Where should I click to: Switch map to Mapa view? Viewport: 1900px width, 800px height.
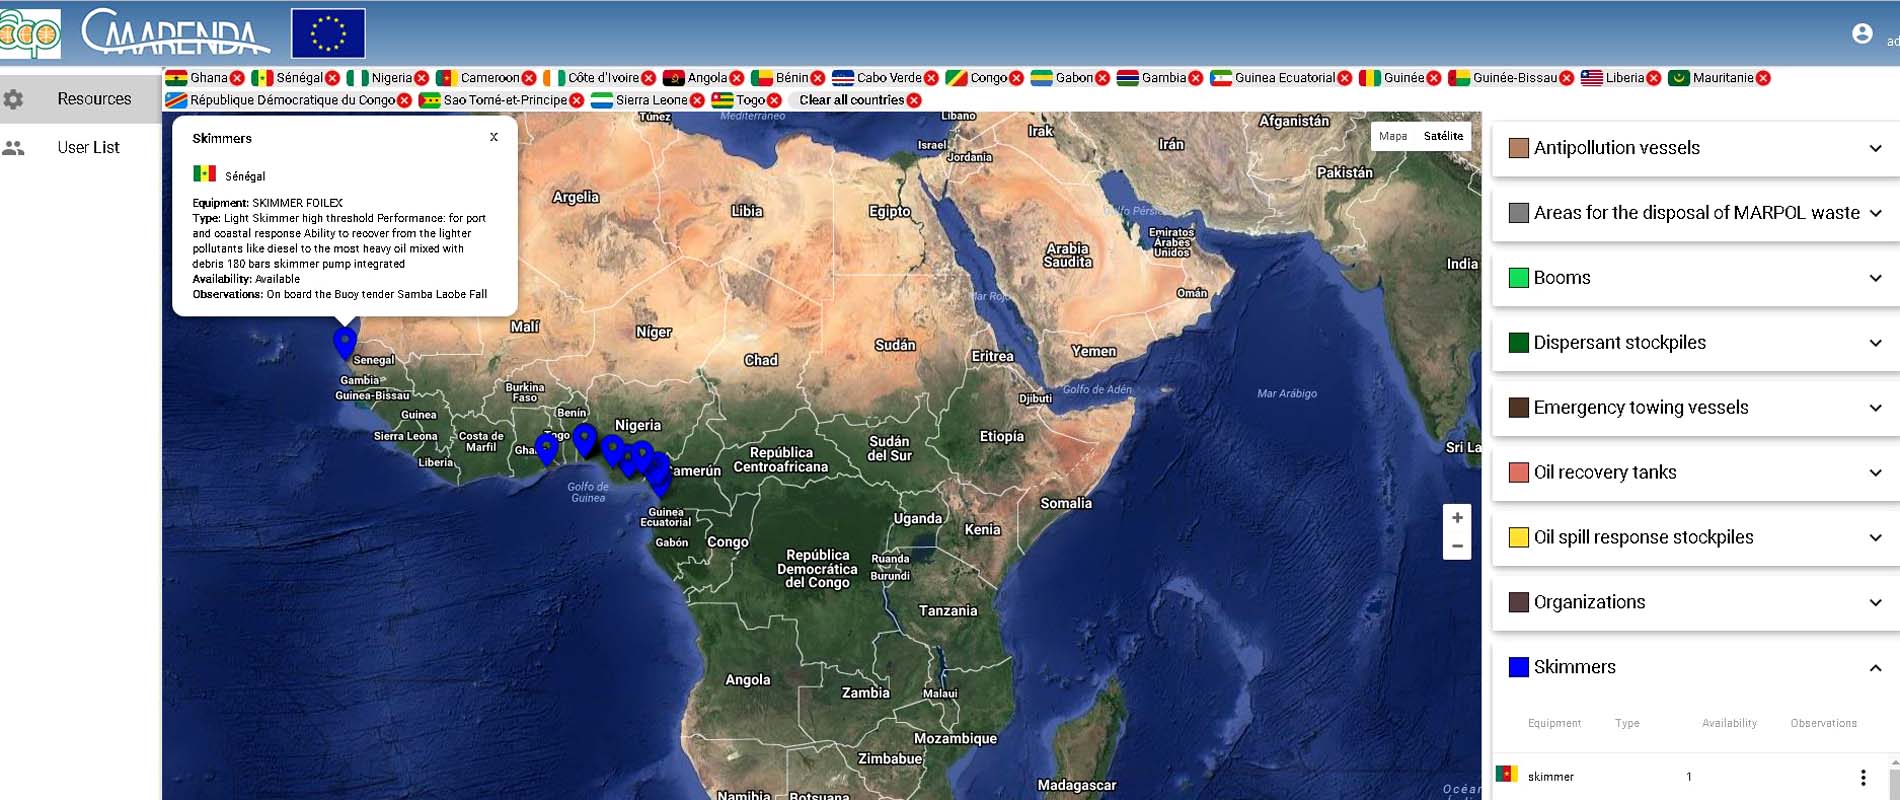[1392, 136]
